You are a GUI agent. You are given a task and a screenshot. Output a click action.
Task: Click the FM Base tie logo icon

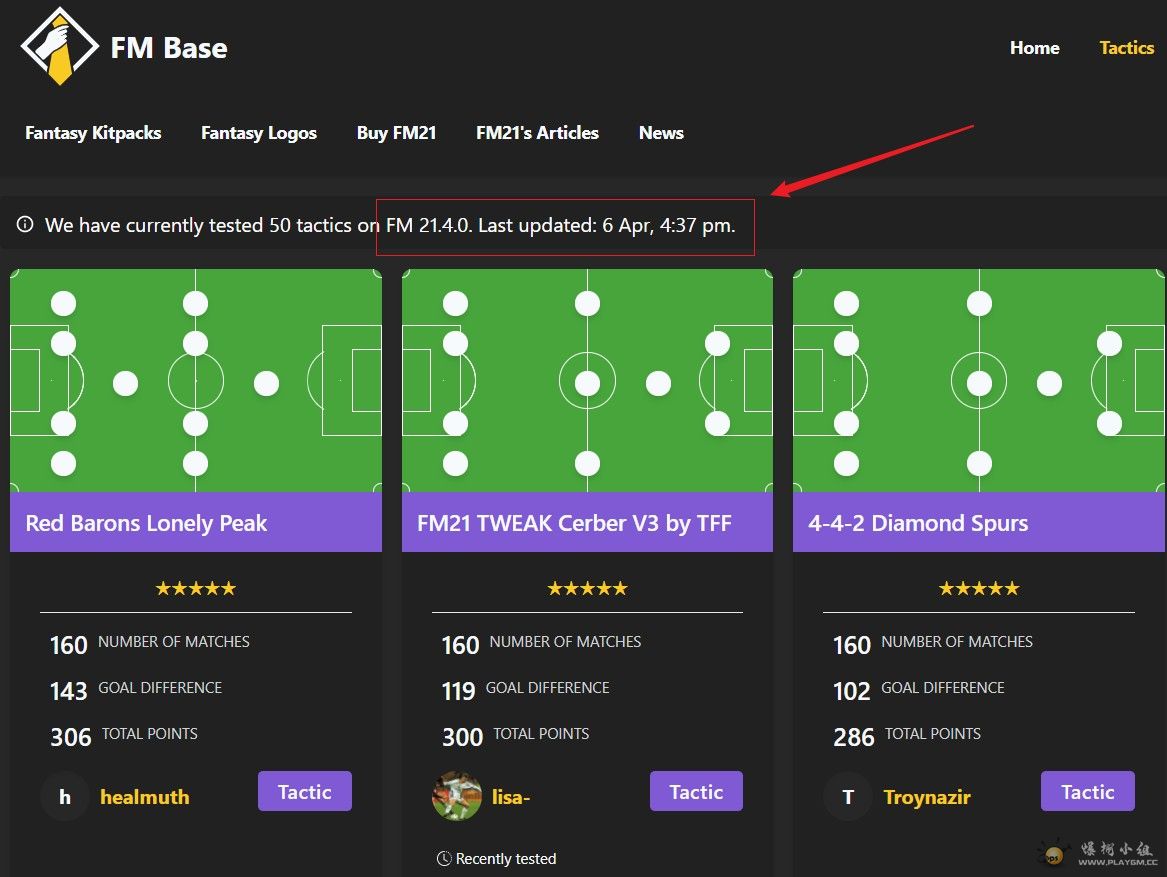pos(60,46)
